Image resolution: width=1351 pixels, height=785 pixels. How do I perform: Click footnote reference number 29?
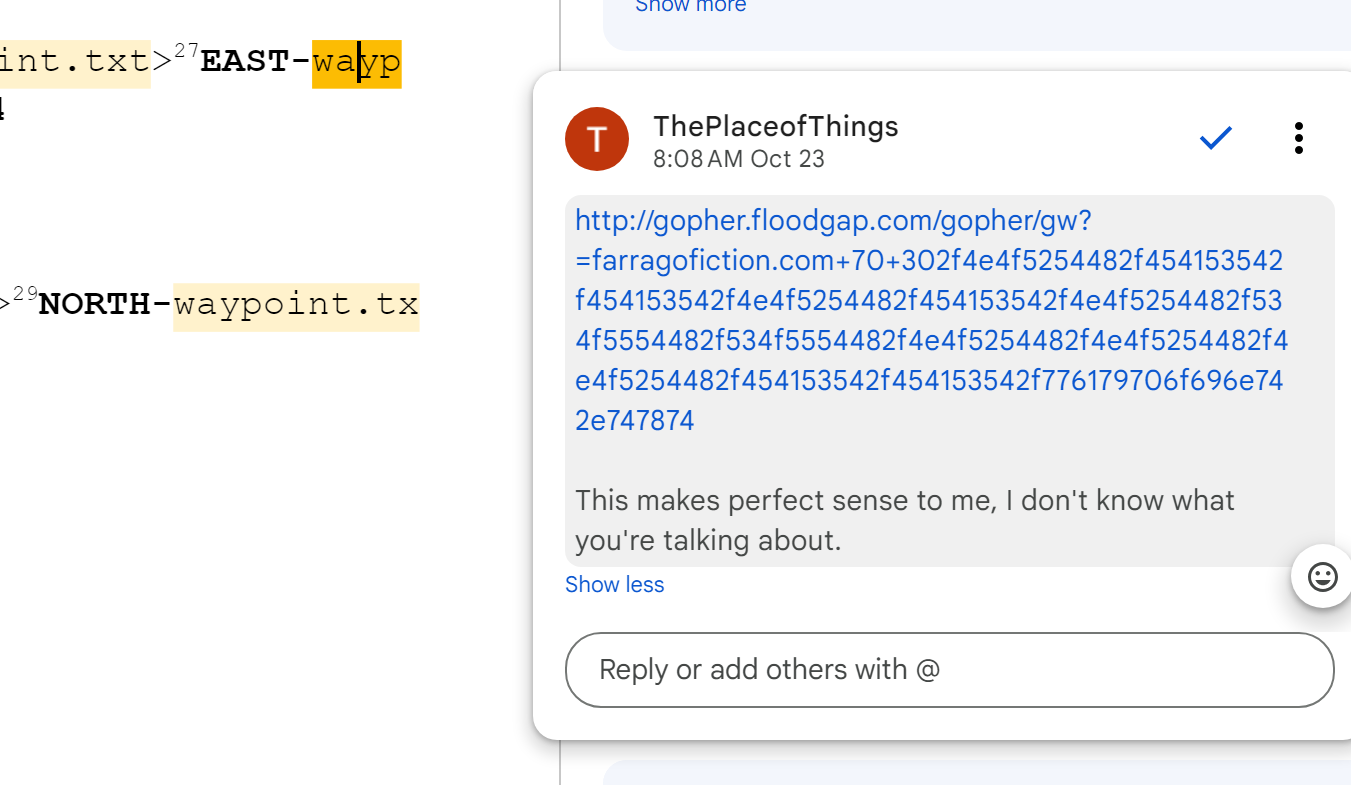coord(25,293)
